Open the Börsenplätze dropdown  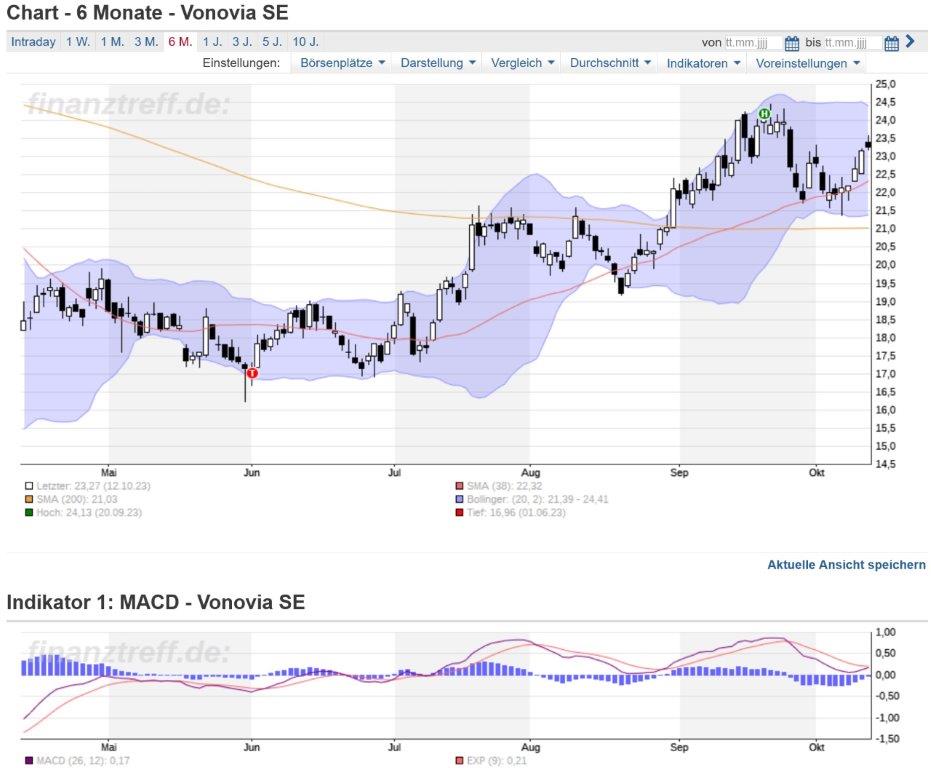point(342,63)
